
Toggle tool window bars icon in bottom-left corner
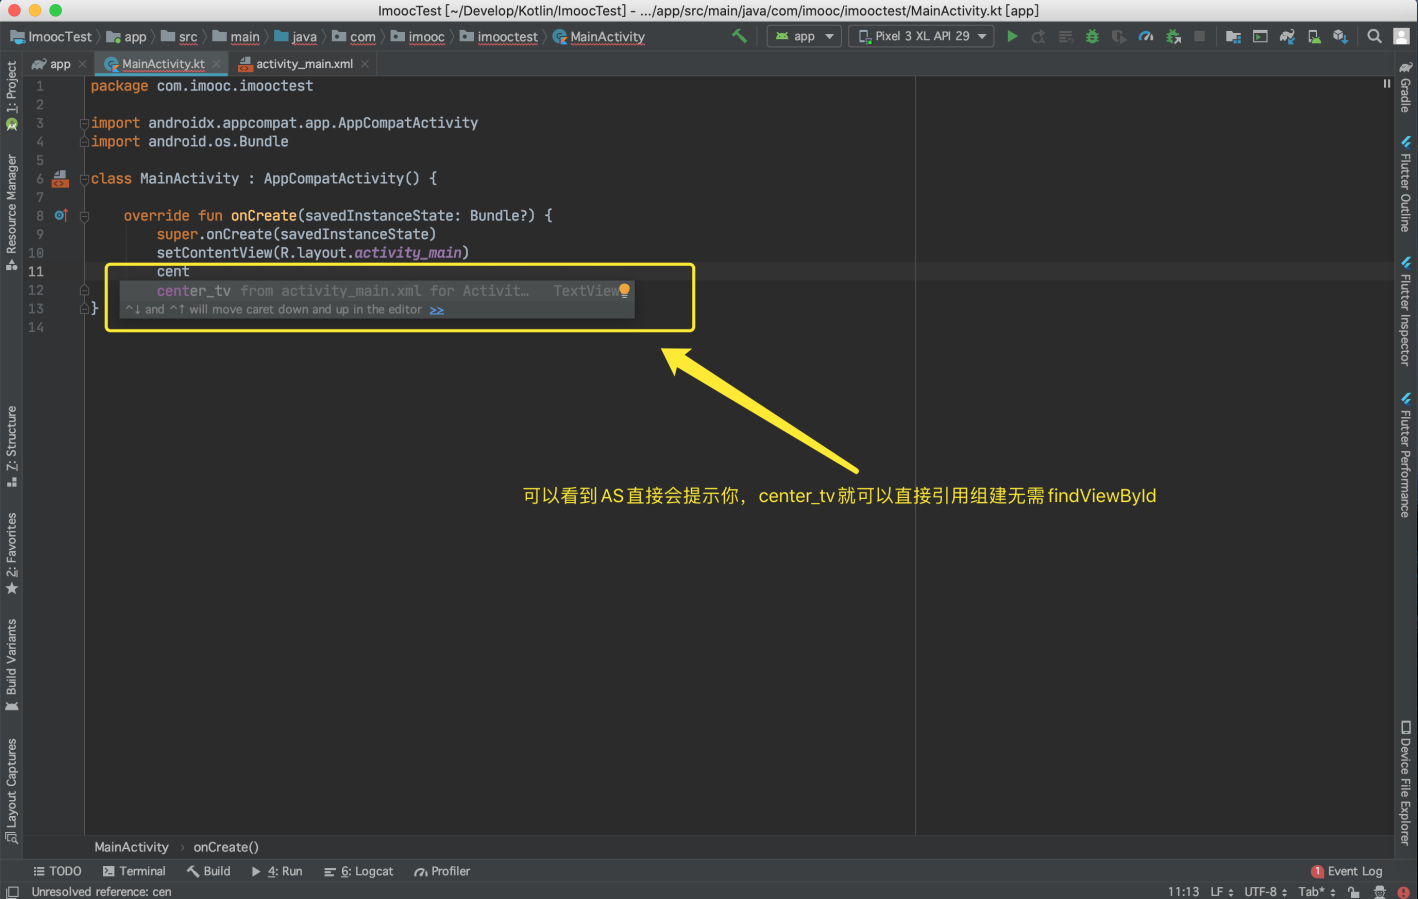pyautogui.click(x=12, y=892)
